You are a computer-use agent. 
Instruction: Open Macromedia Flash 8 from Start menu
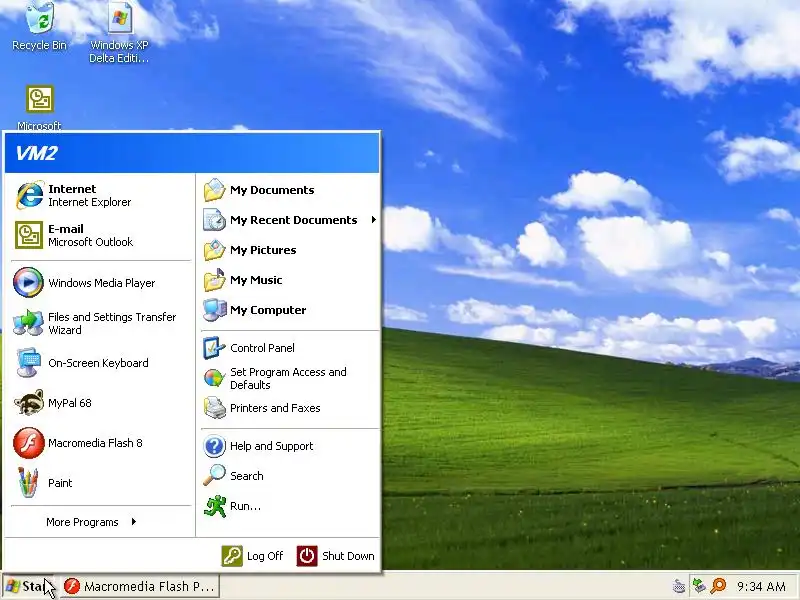click(100, 443)
